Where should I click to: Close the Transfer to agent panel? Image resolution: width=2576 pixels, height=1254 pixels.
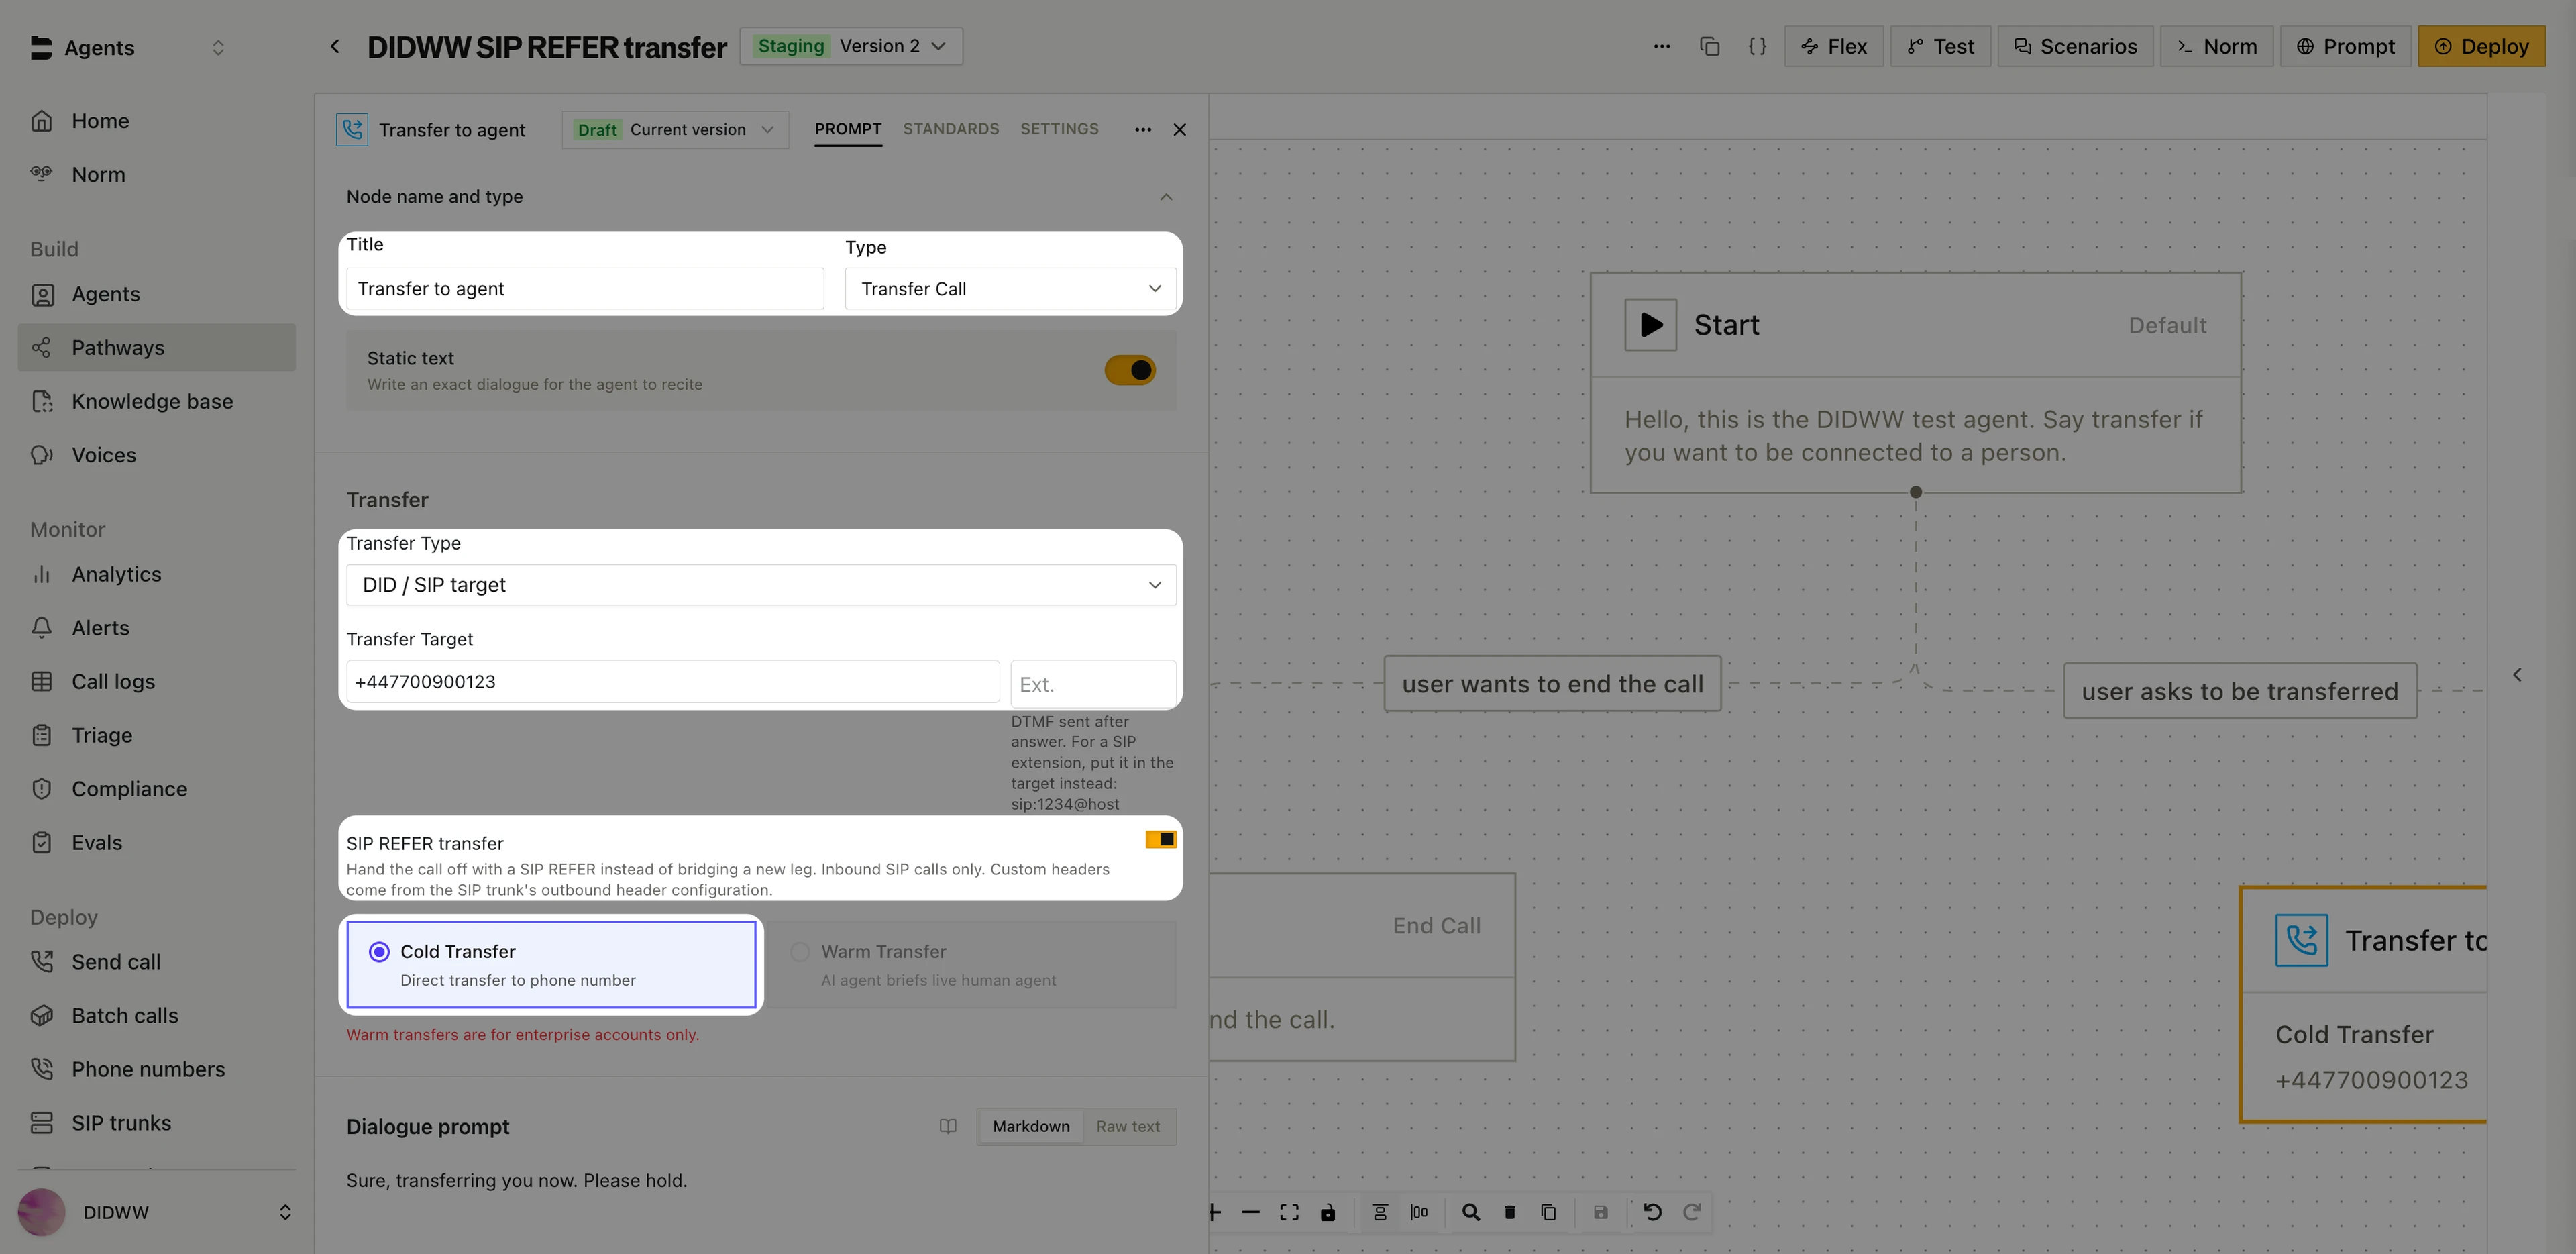tap(1180, 129)
